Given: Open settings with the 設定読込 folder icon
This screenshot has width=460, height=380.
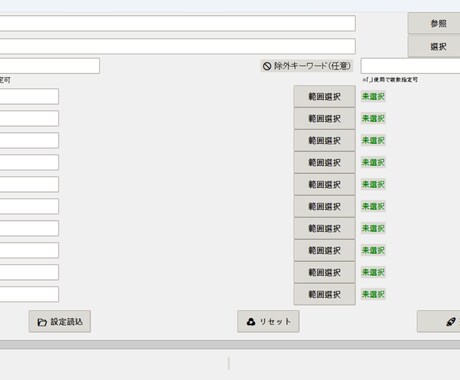Looking at the screenshot, I should (x=60, y=321).
